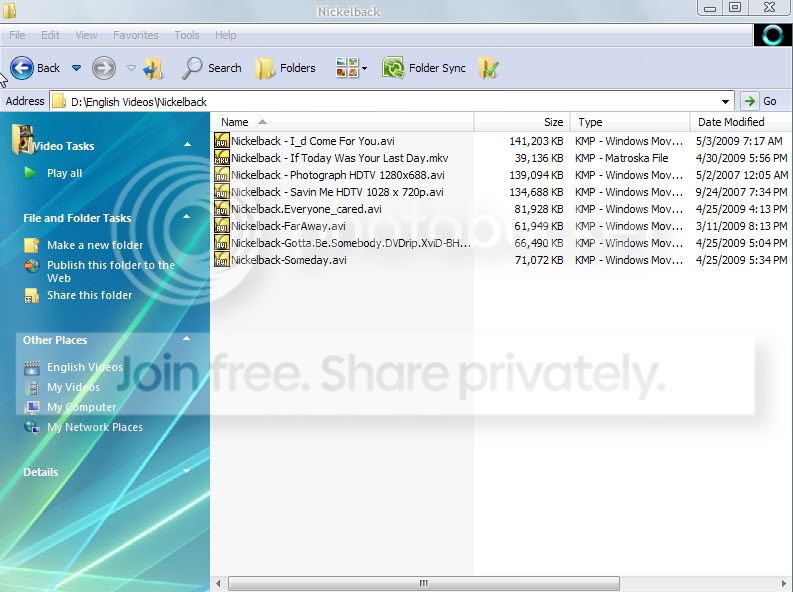The height and width of the screenshot is (592, 793).
Task: Click the Share this folder icon
Action: point(31,295)
